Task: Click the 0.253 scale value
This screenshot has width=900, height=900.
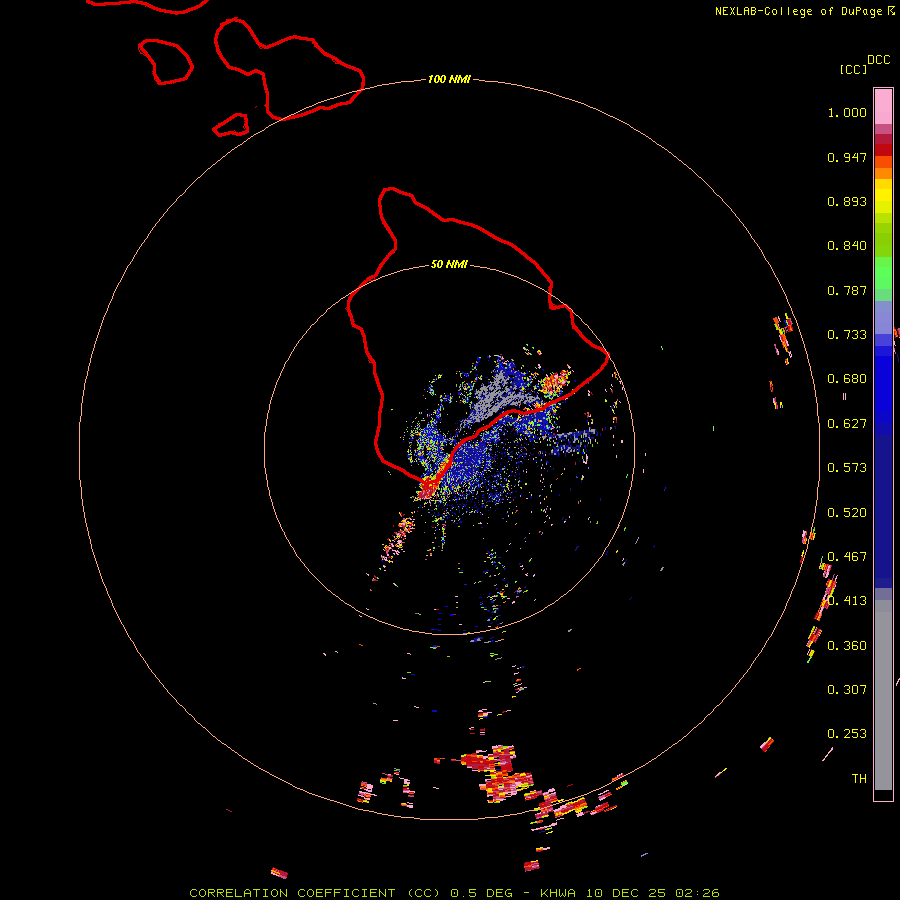Action: pyautogui.click(x=847, y=734)
